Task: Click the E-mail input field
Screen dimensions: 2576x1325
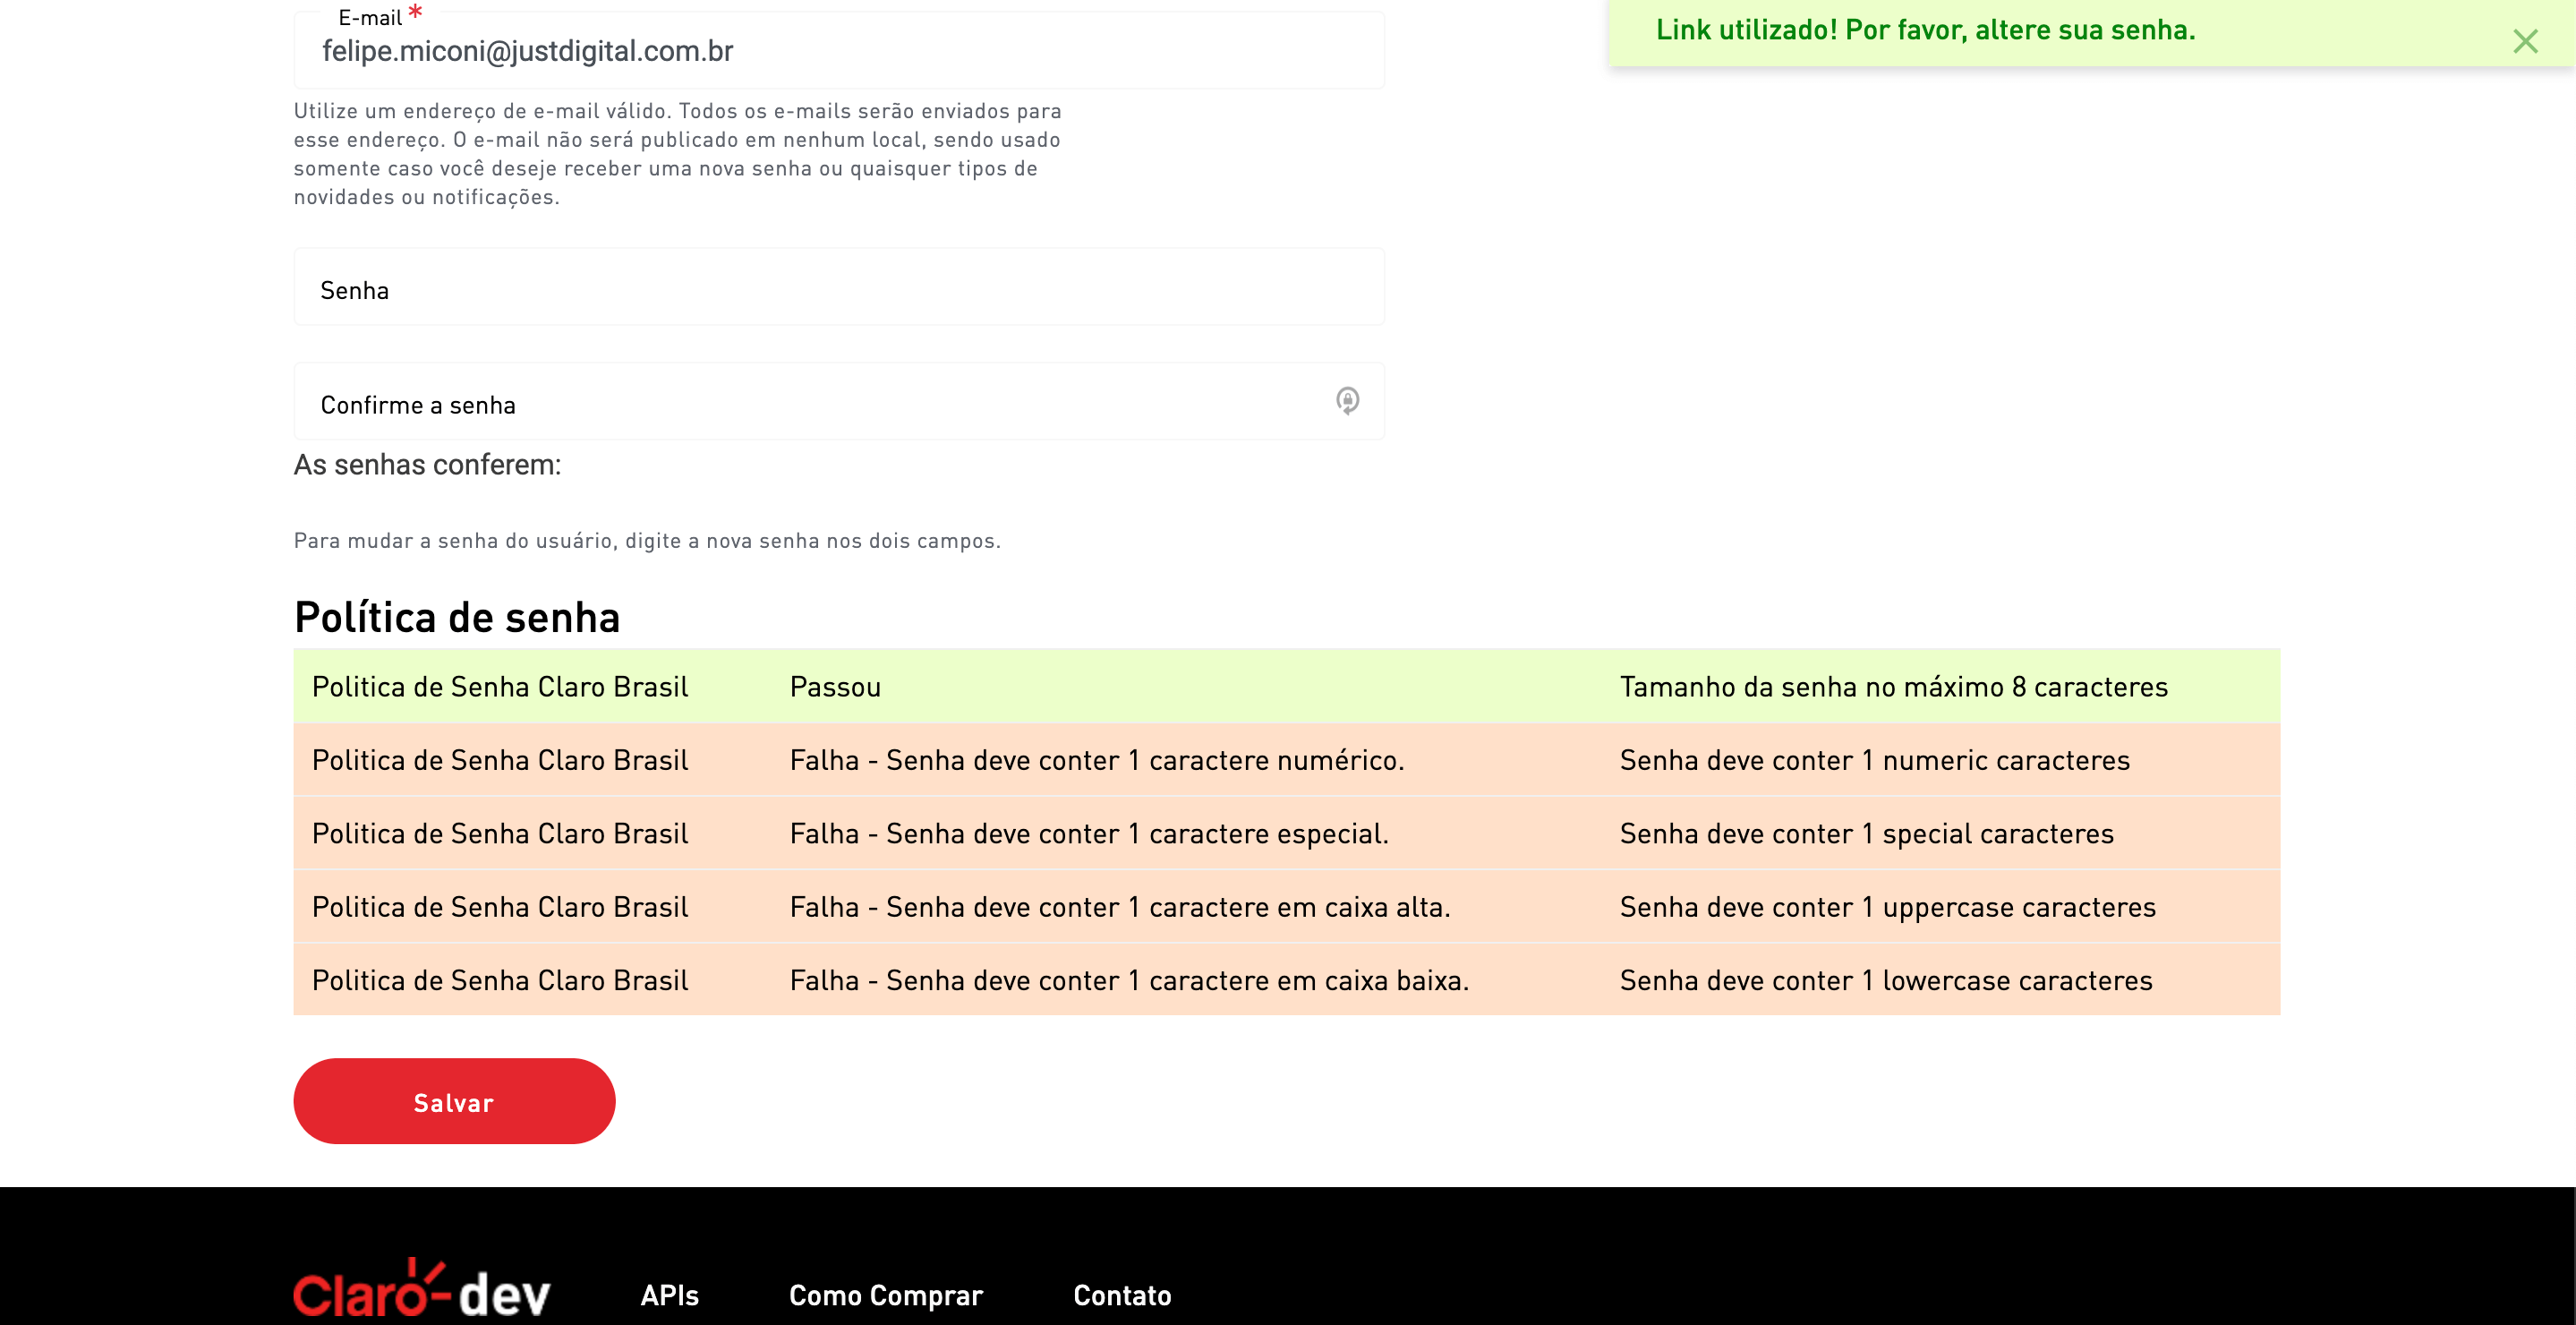Action: pos(838,52)
